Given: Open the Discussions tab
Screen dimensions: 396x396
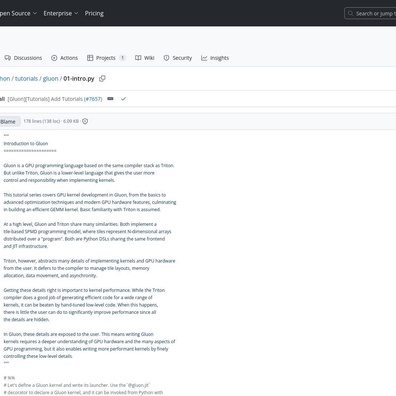Looking at the screenshot, I should (x=23, y=58).
